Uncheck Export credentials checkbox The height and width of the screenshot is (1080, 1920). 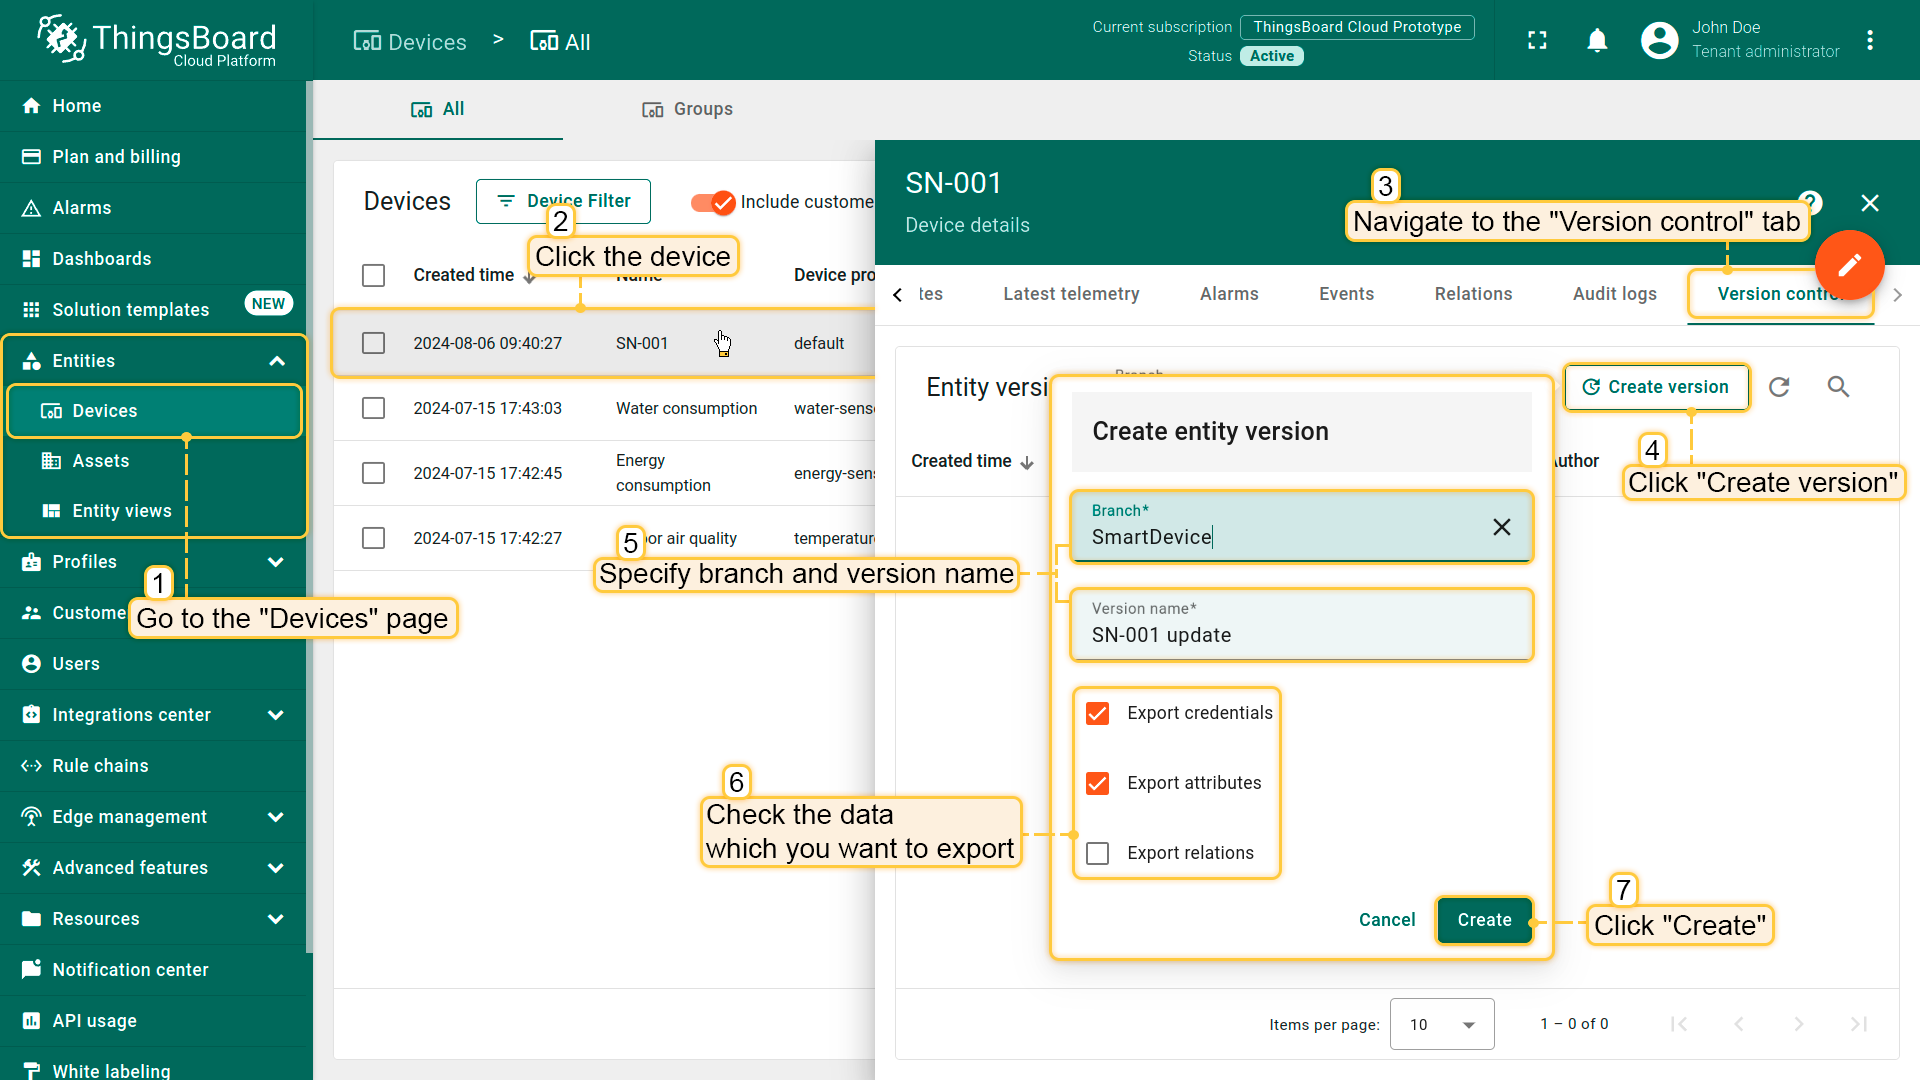pos(1097,713)
